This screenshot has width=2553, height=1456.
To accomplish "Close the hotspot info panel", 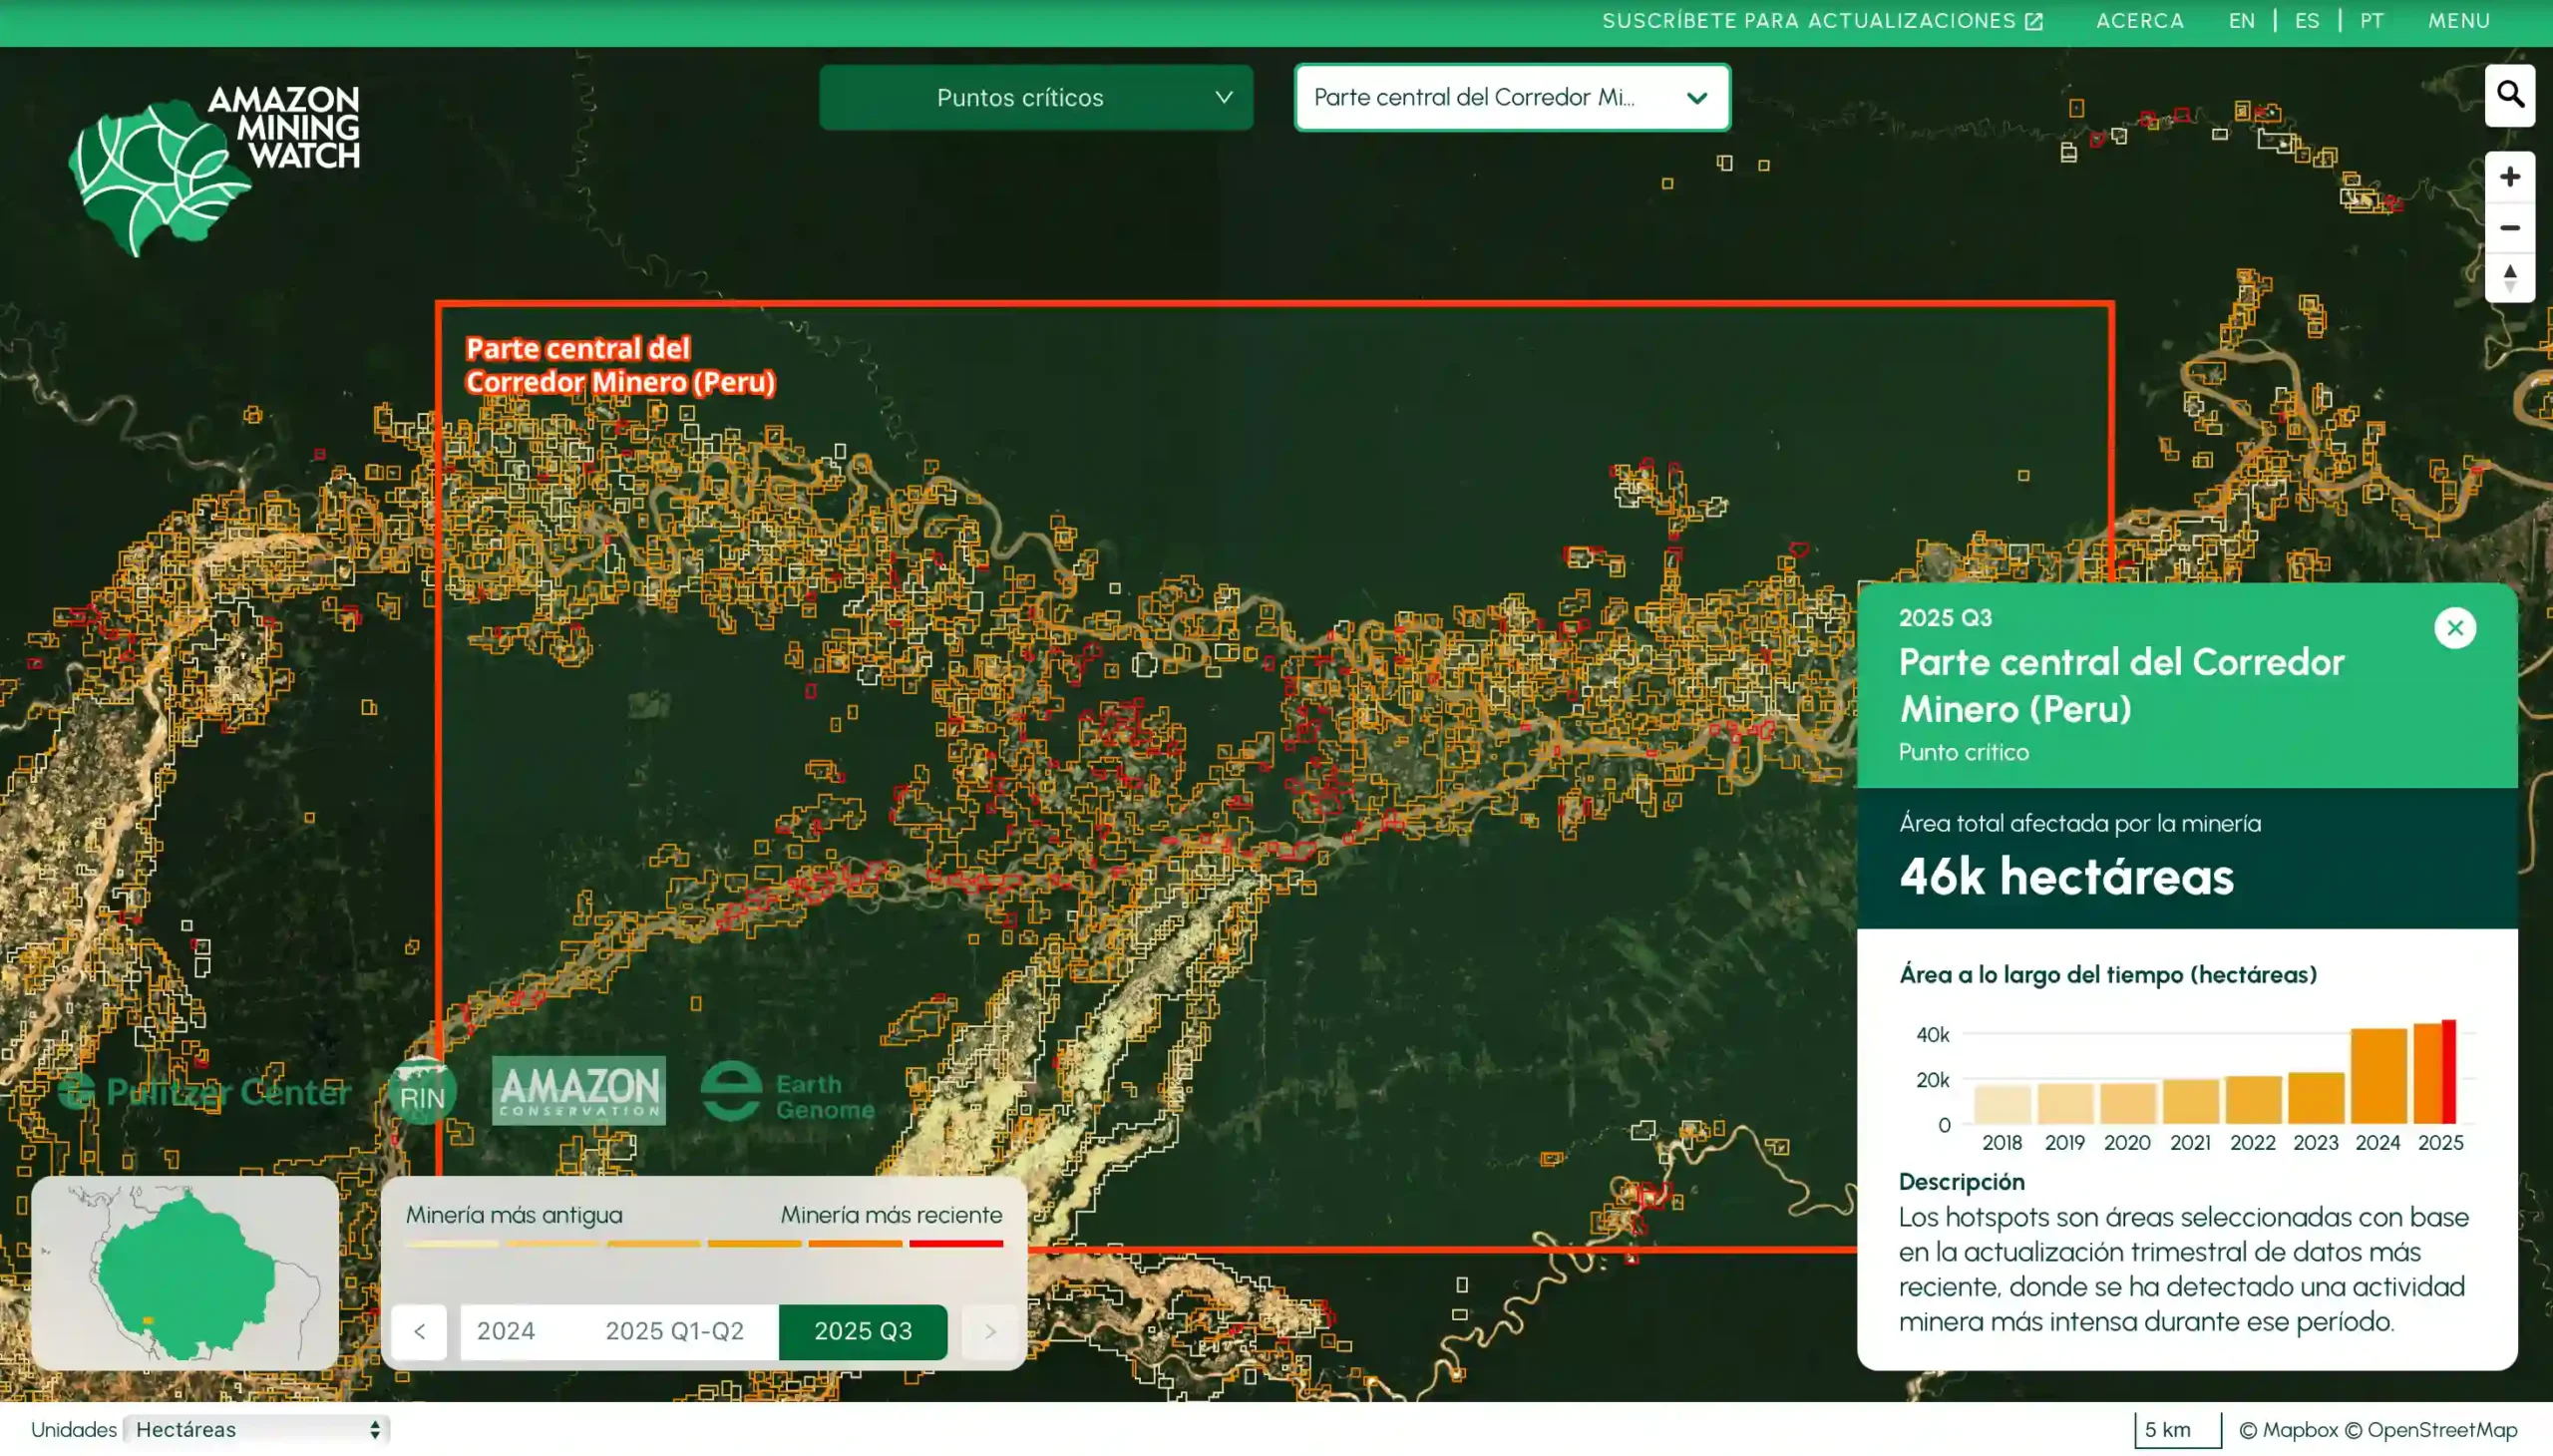I will [x=2454, y=628].
